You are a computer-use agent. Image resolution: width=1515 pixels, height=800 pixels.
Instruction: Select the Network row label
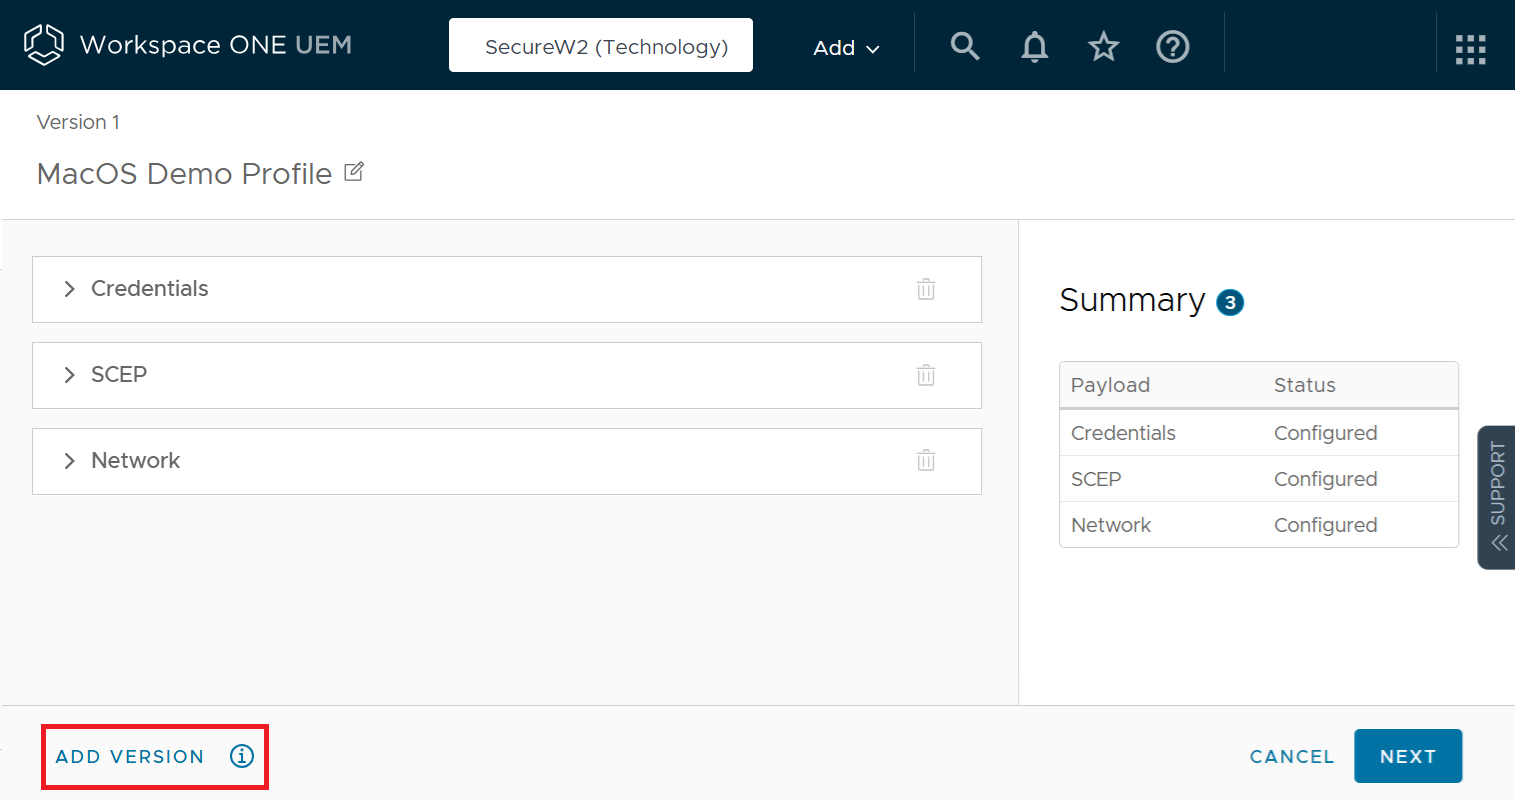pos(136,461)
